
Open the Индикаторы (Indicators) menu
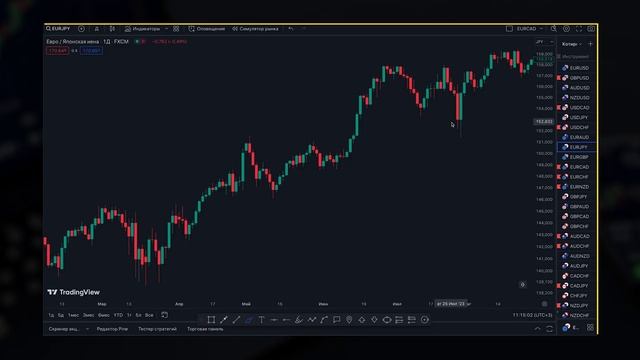143,29
